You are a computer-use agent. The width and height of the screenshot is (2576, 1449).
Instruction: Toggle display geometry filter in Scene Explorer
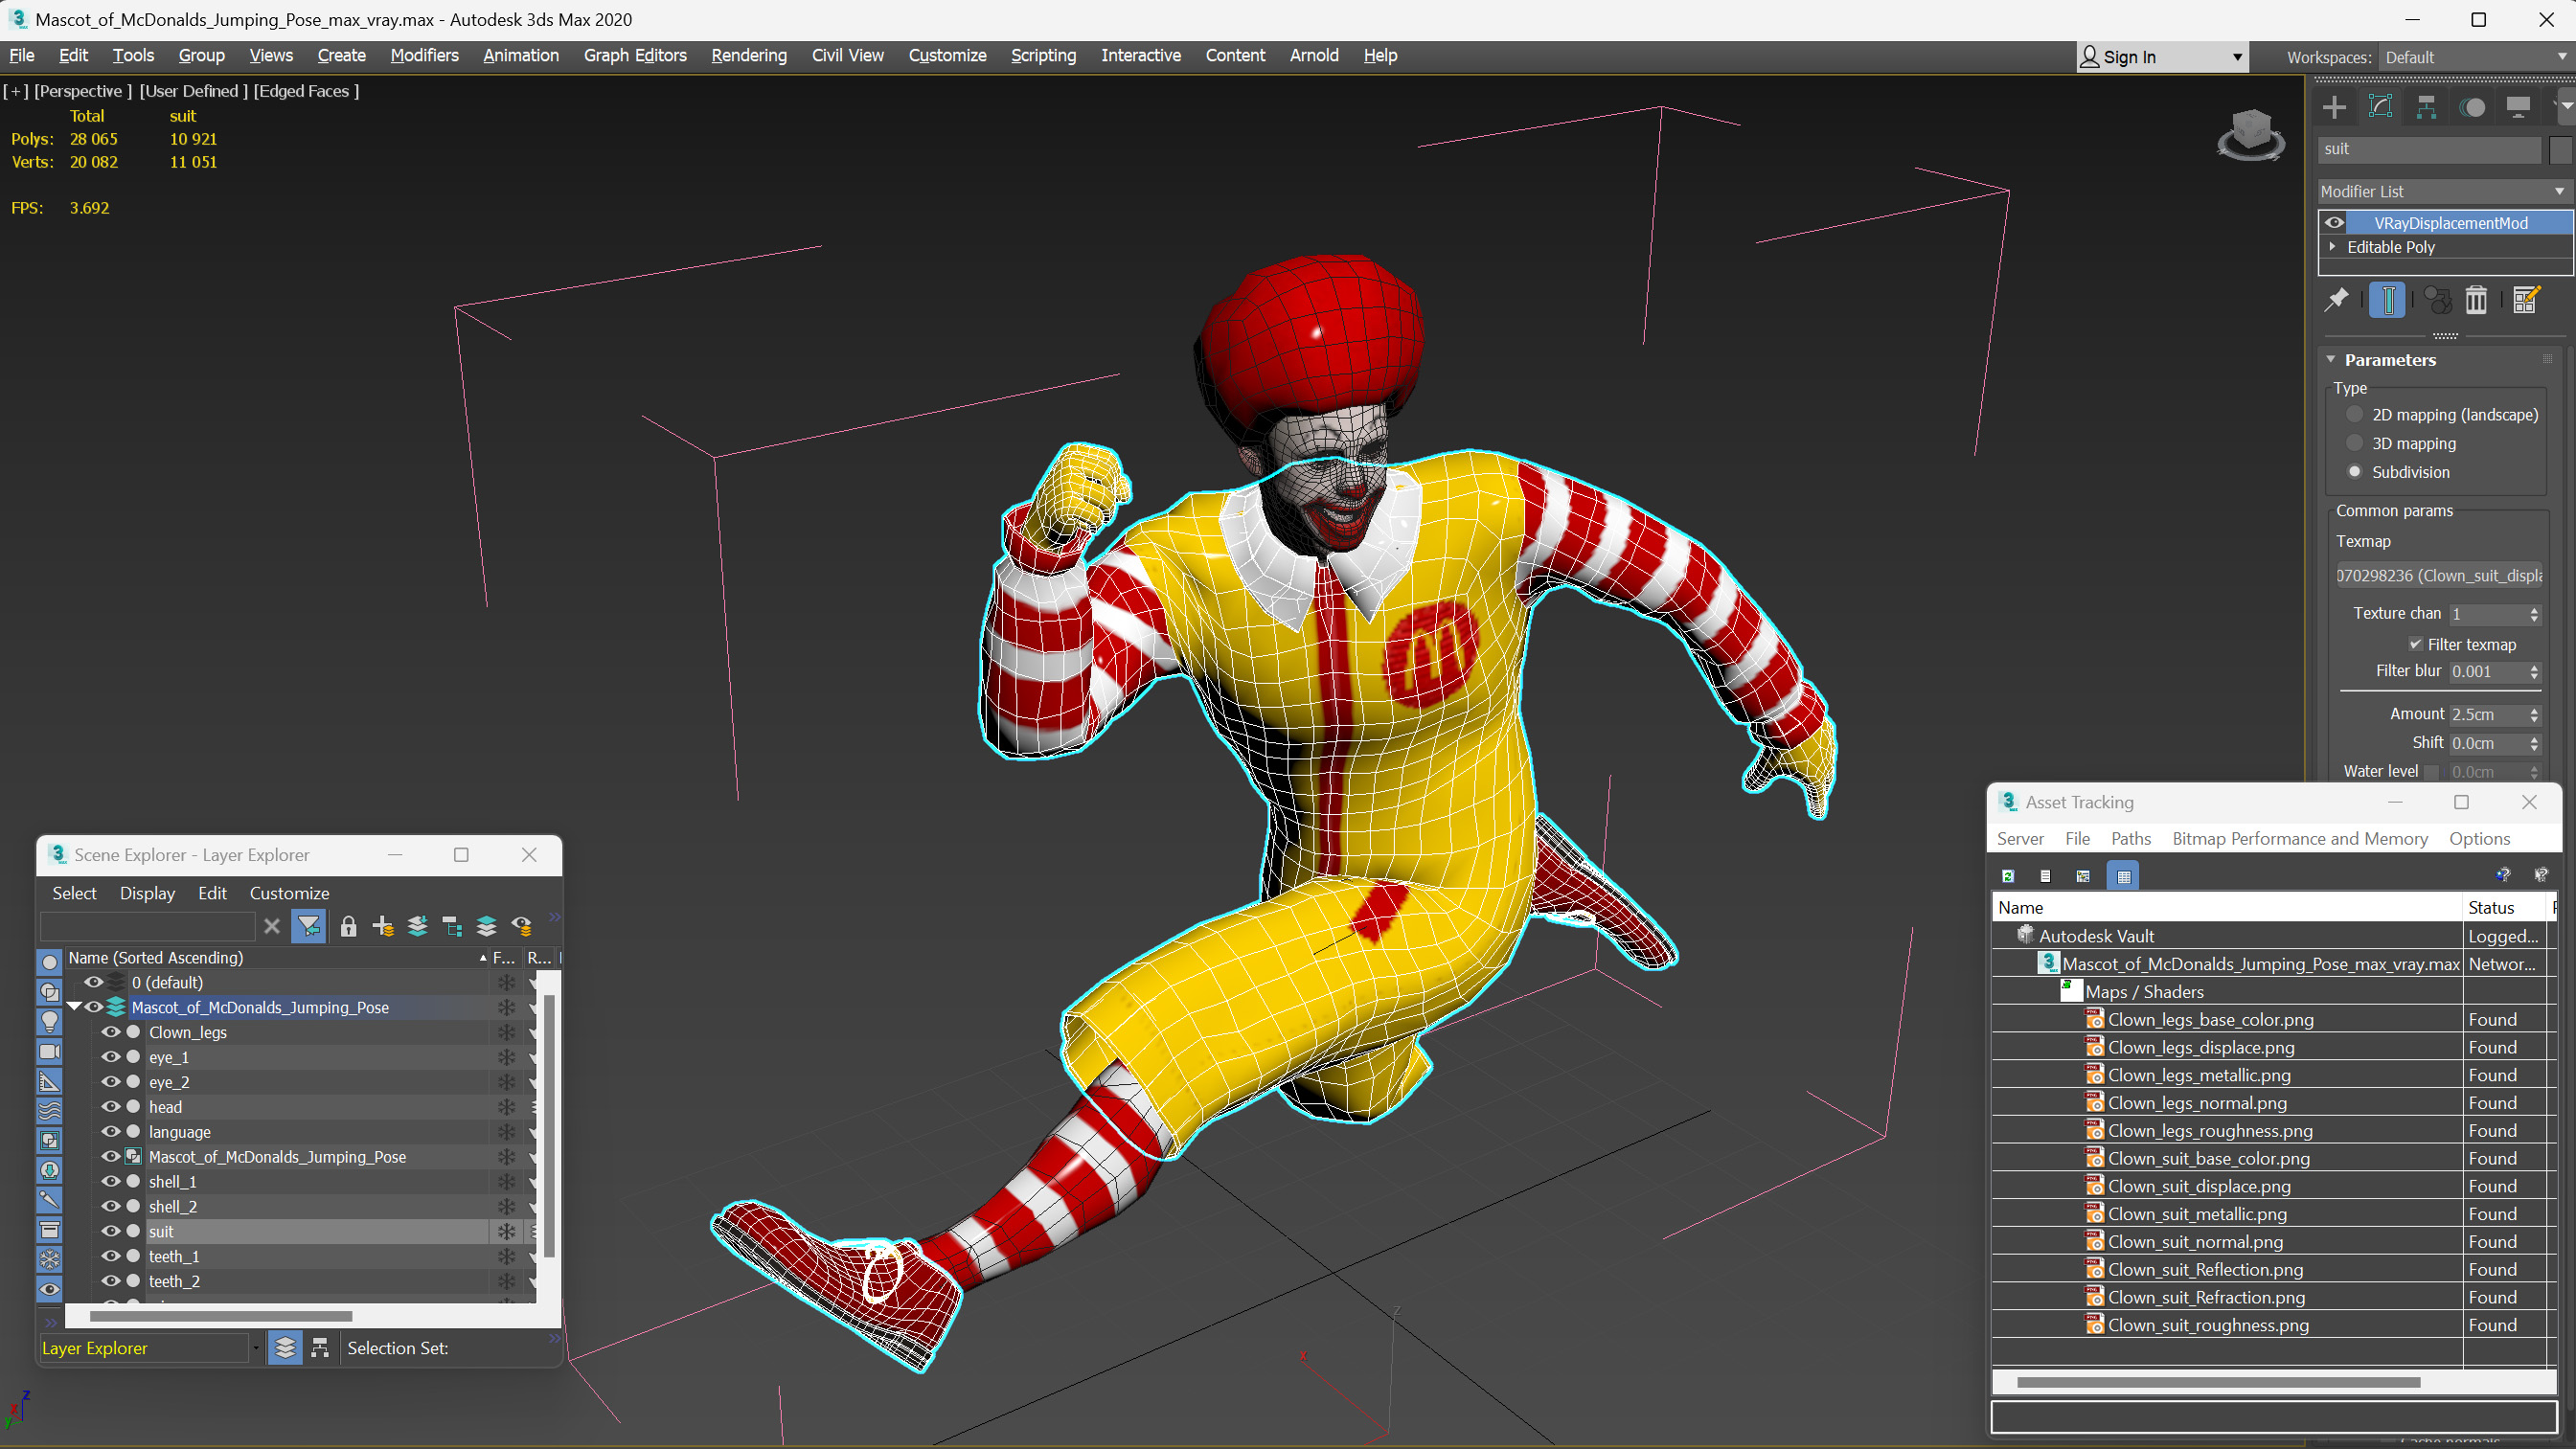(x=49, y=962)
